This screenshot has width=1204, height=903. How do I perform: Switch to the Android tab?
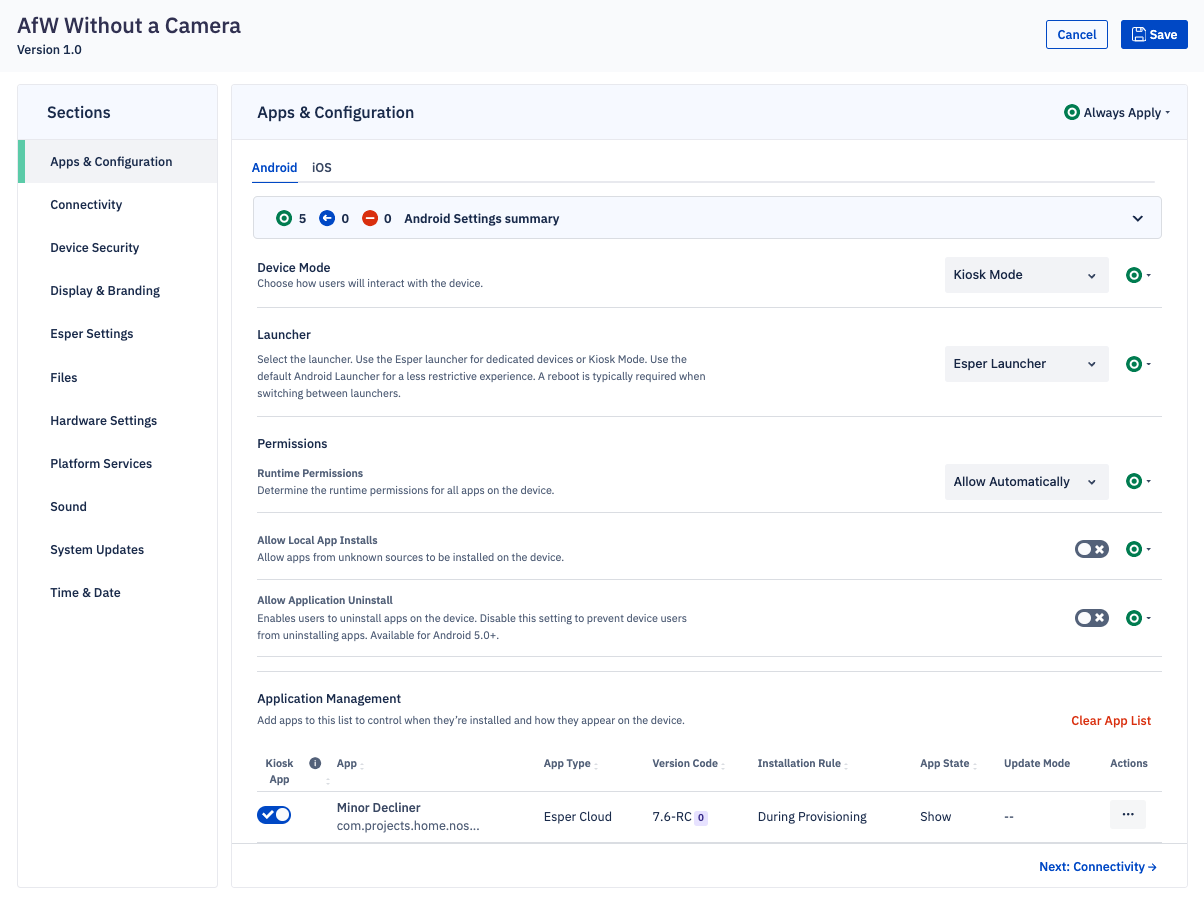coord(274,168)
